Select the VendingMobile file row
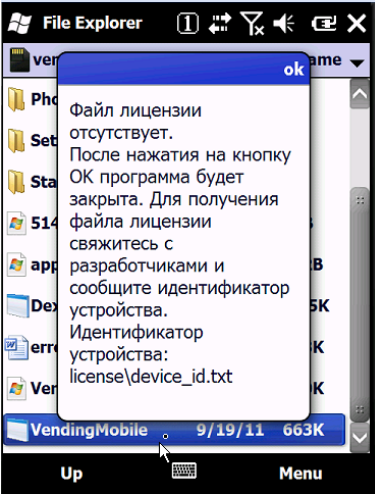The image size is (375, 494). [x=174, y=430]
